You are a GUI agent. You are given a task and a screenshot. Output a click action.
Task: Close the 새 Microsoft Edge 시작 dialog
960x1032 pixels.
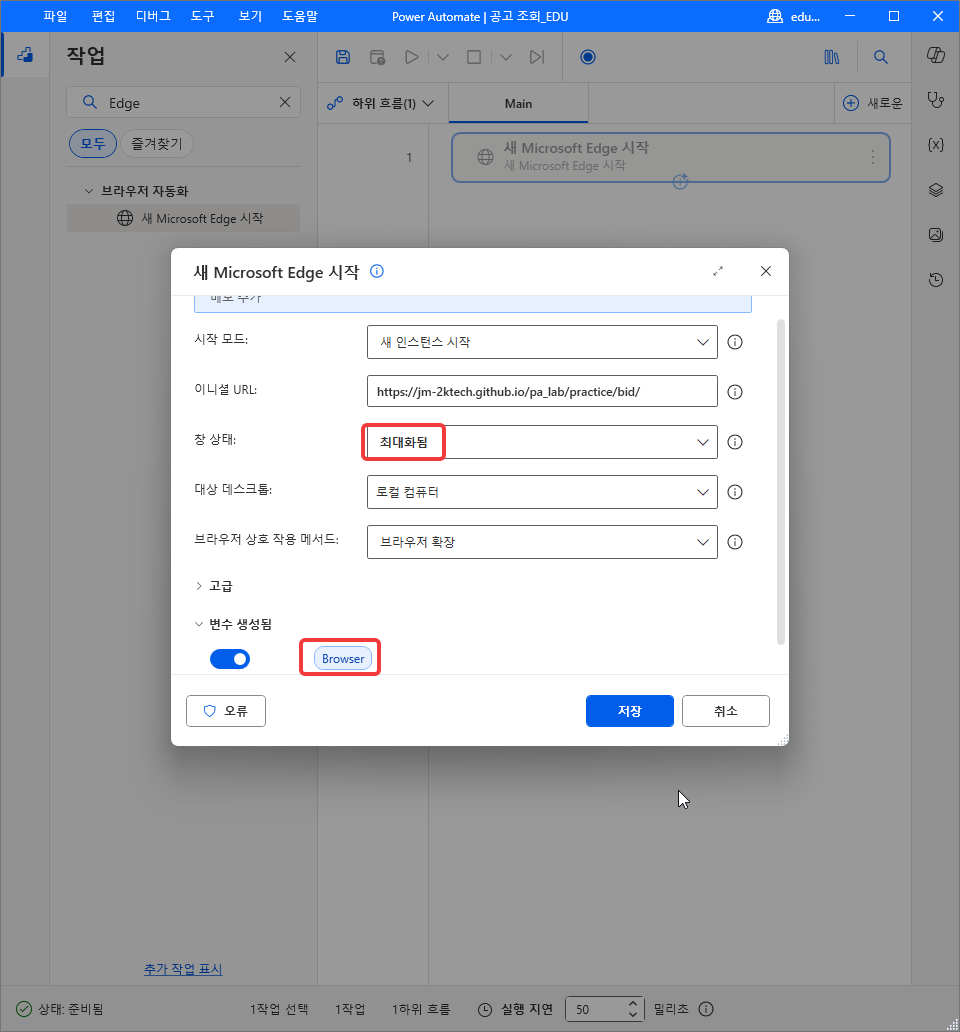(766, 271)
